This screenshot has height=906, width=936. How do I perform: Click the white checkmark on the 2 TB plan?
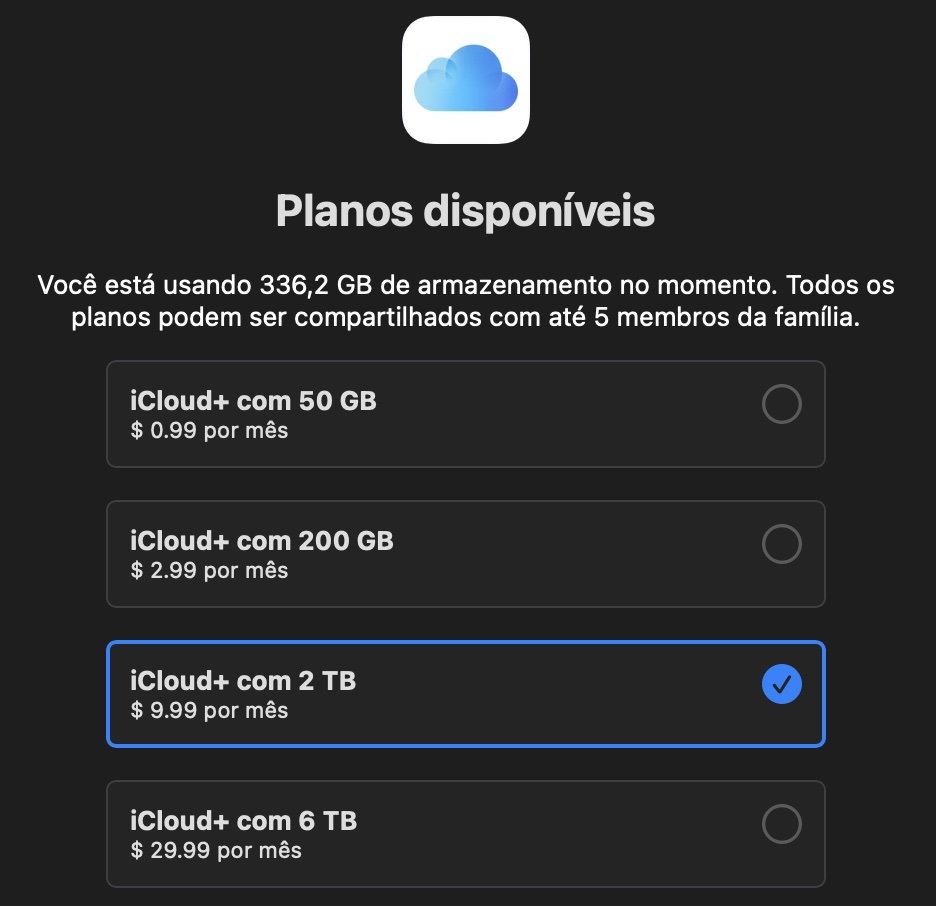782,684
